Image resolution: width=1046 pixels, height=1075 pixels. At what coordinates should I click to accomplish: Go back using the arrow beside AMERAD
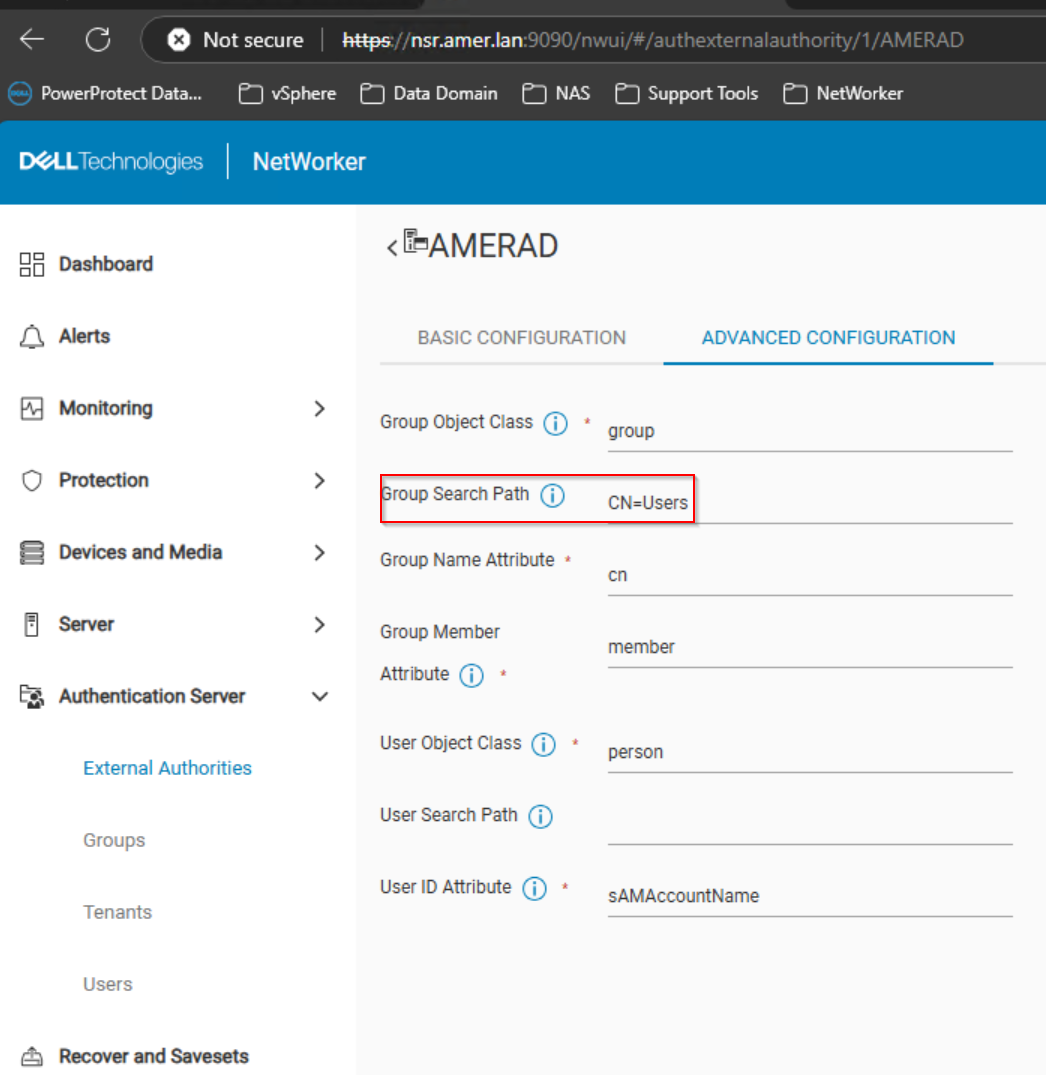pyautogui.click(x=391, y=246)
